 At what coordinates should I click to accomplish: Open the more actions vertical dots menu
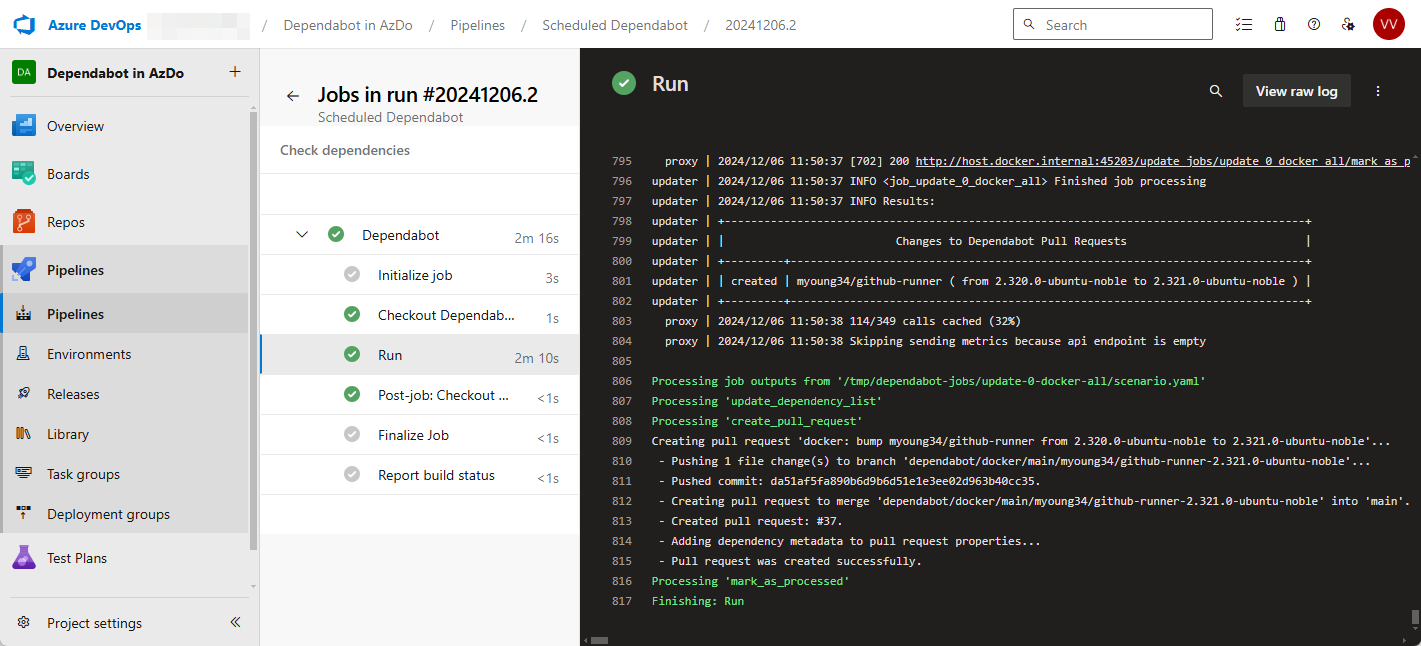coord(1378,91)
